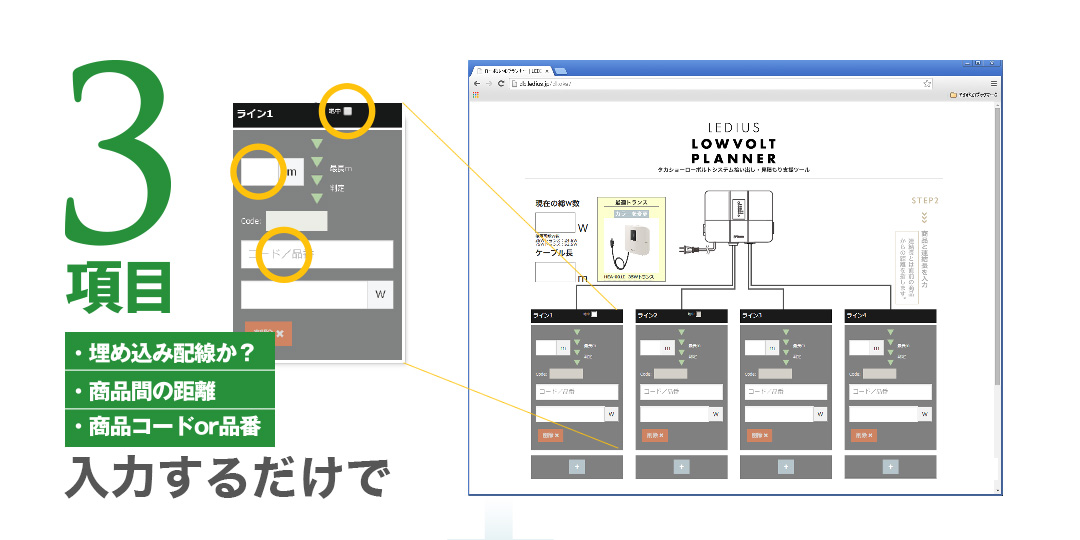Viewport: 1080px width, 540px height.
Task: Click ライン4 wattage input field
Action: 883,414
